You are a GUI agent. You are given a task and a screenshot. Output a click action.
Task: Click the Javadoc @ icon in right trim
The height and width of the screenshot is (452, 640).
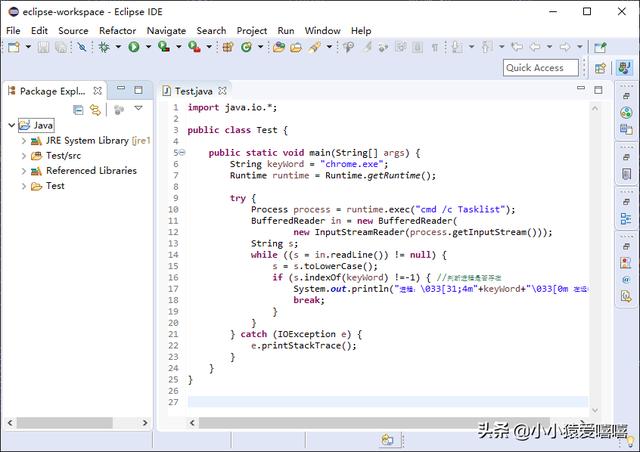coord(626,279)
